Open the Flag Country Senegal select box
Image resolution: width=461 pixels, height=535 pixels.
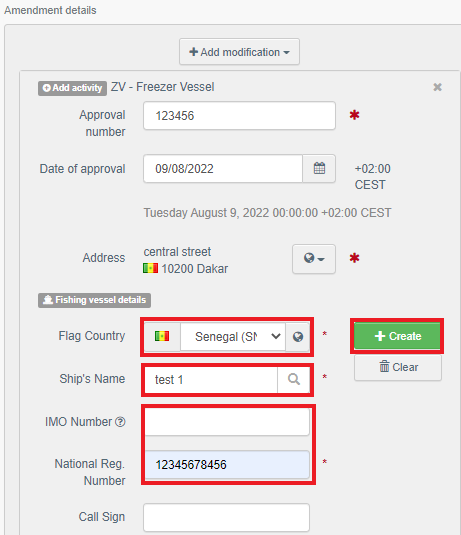233,337
